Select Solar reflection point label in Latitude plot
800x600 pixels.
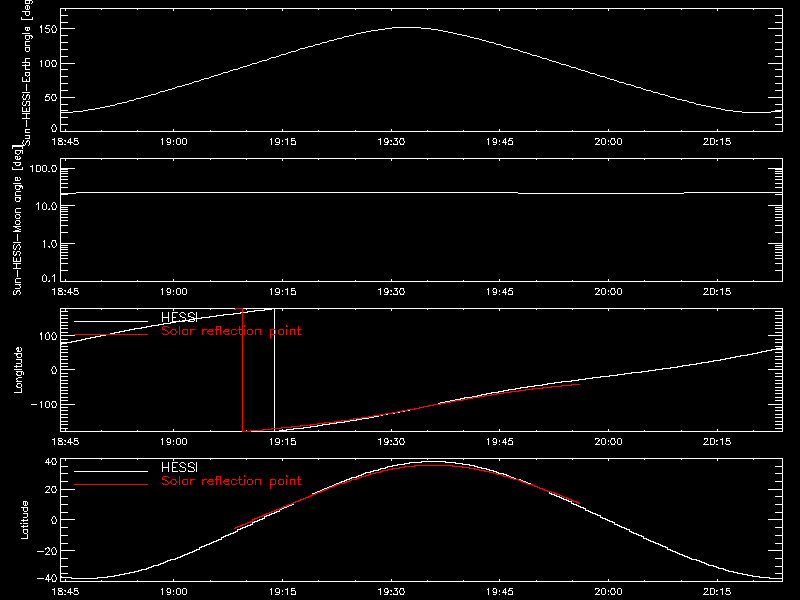pos(231,481)
